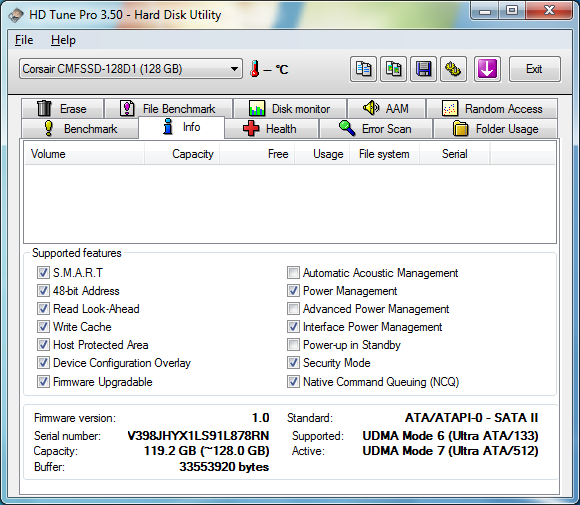The height and width of the screenshot is (505, 580).
Task: Sort by the Capacity column header
Action: pos(182,154)
